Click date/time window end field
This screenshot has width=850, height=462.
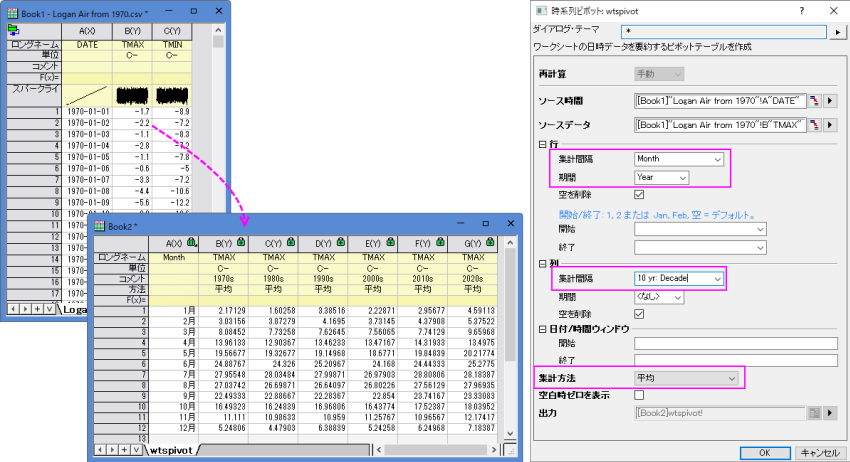coord(736,360)
